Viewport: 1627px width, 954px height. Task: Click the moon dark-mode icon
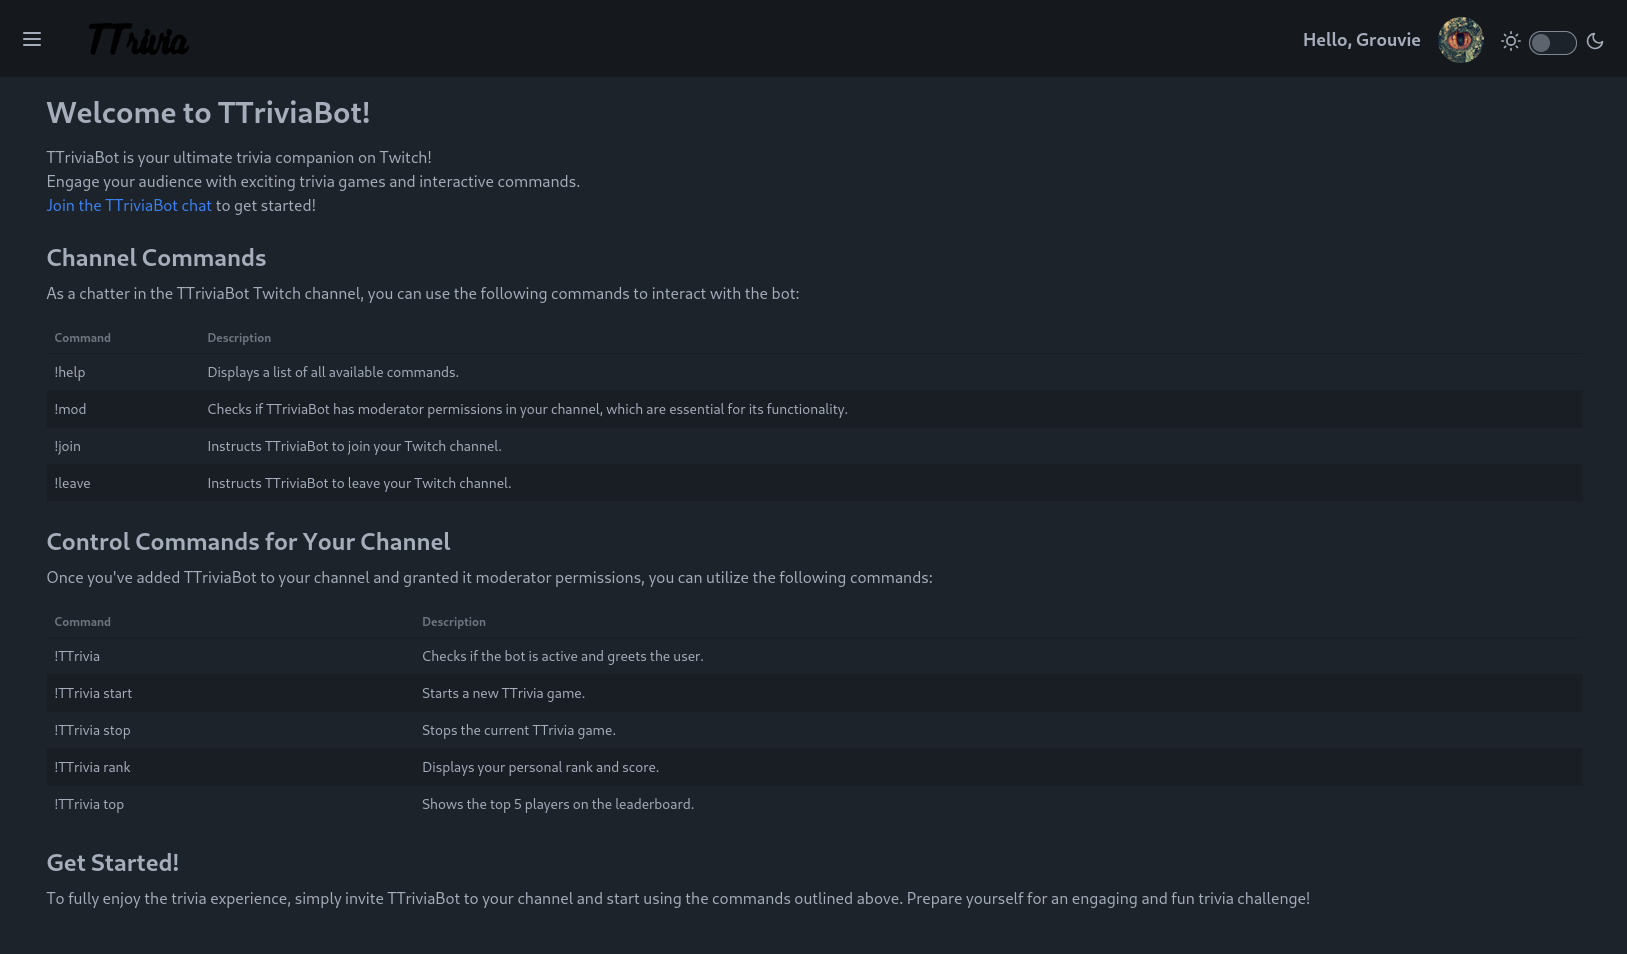tap(1595, 41)
